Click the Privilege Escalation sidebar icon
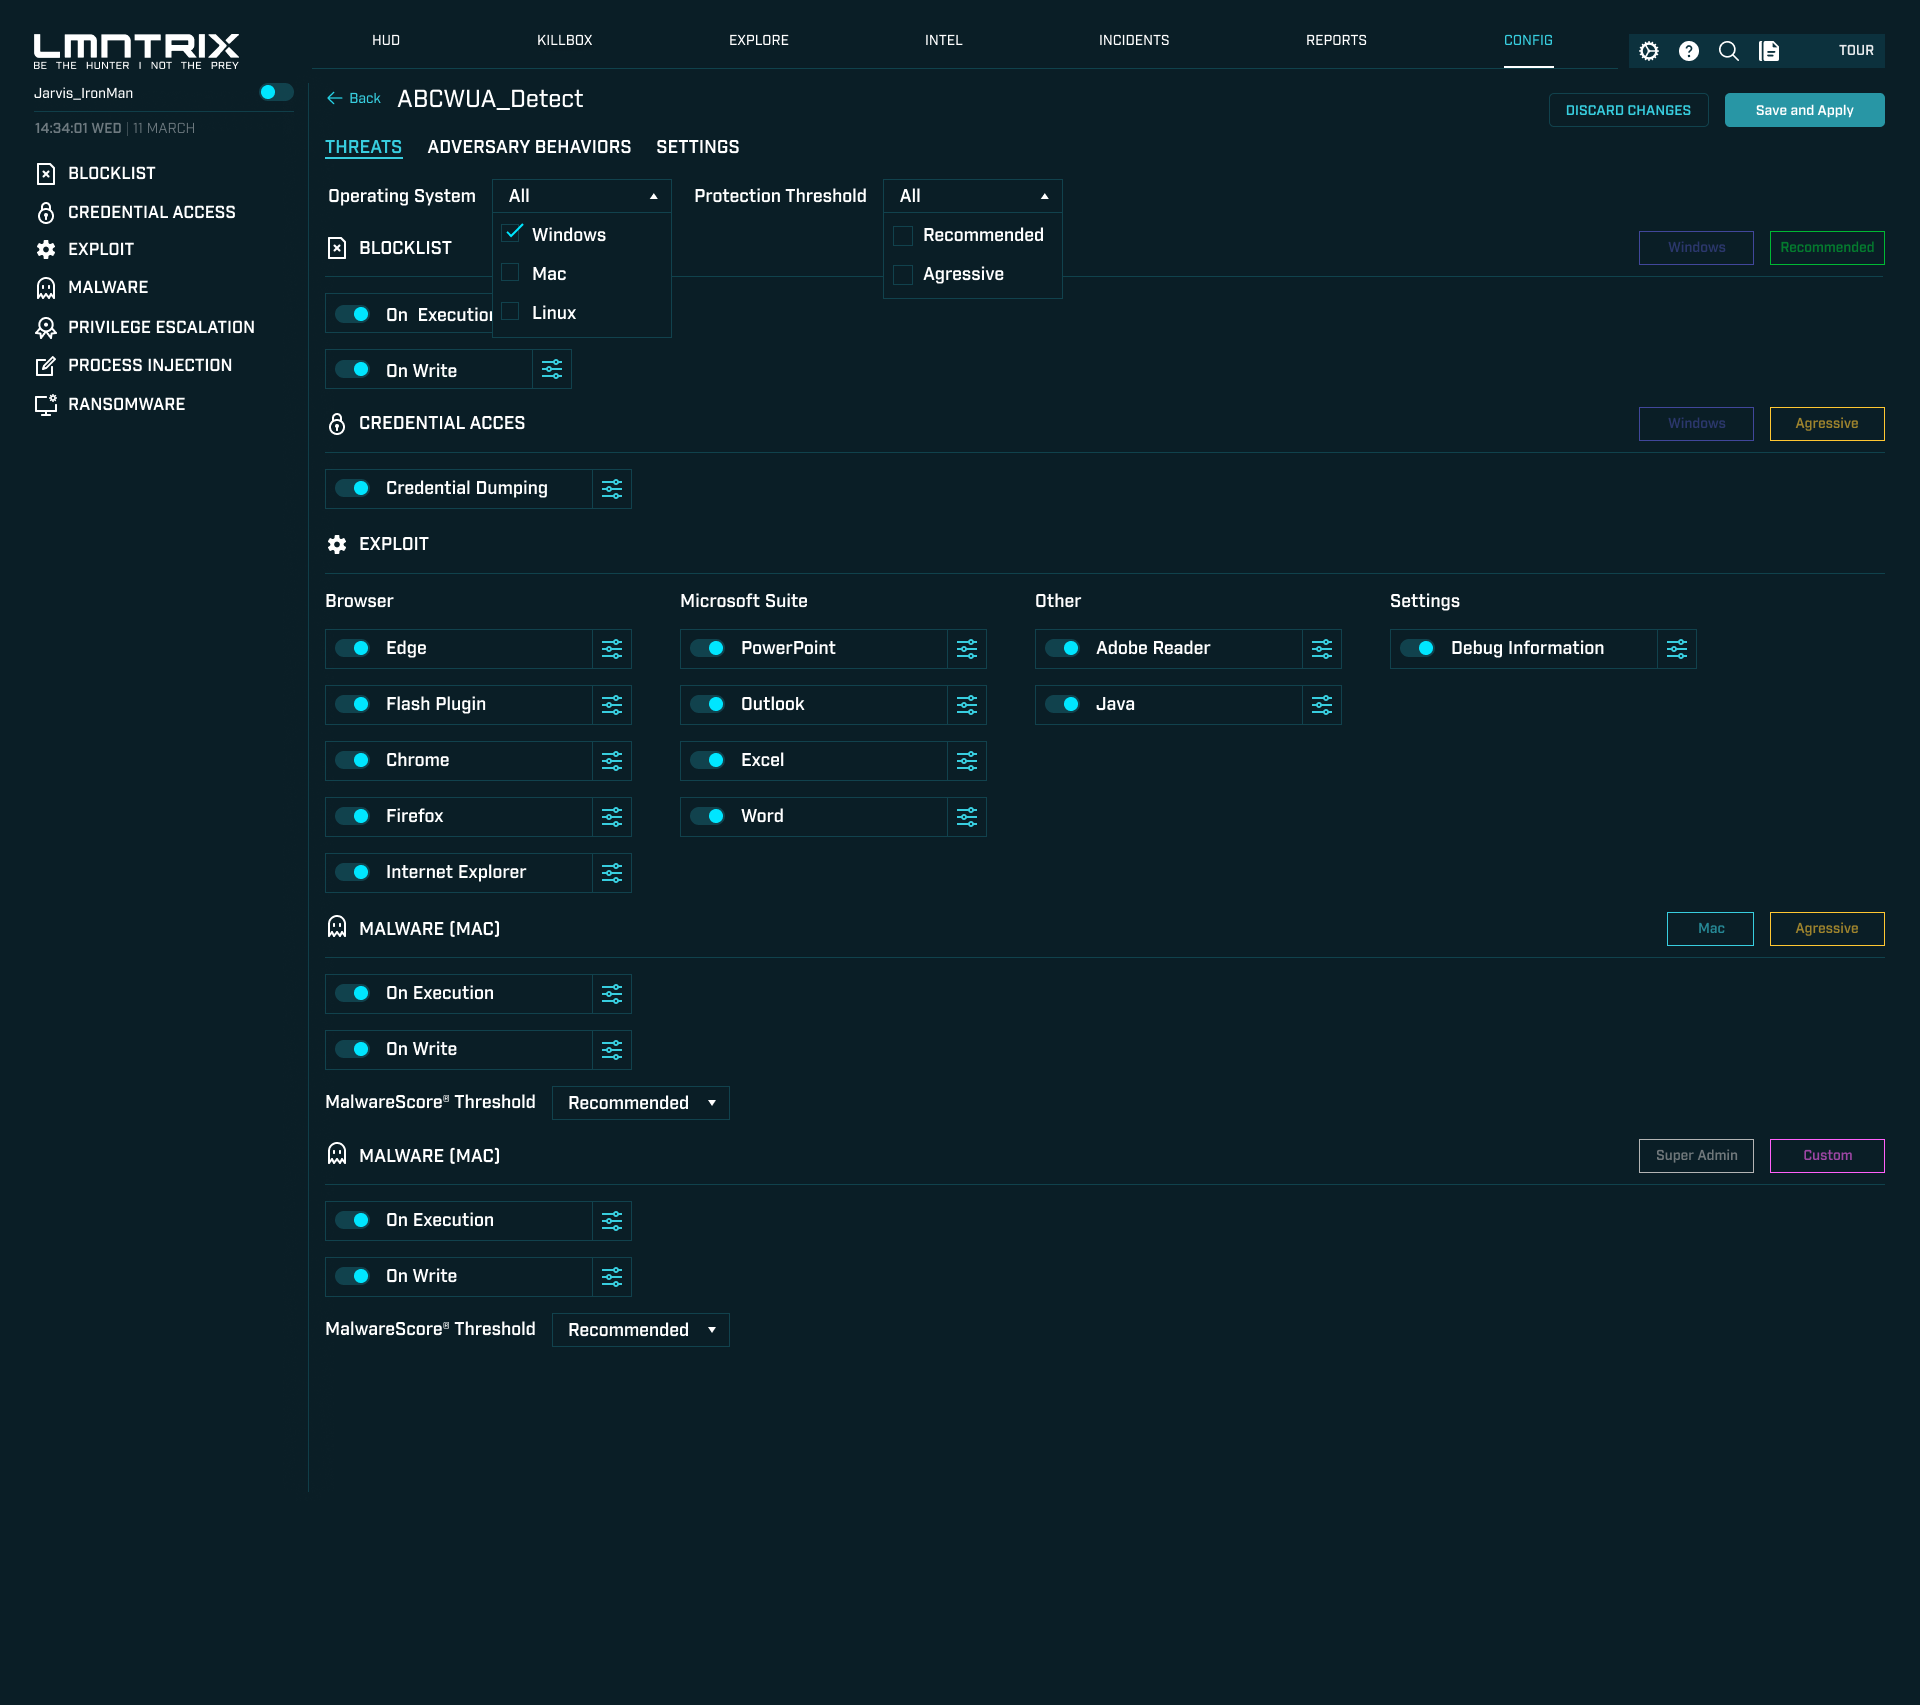Image resolution: width=1920 pixels, height=1705 pixels. point(46,327)
